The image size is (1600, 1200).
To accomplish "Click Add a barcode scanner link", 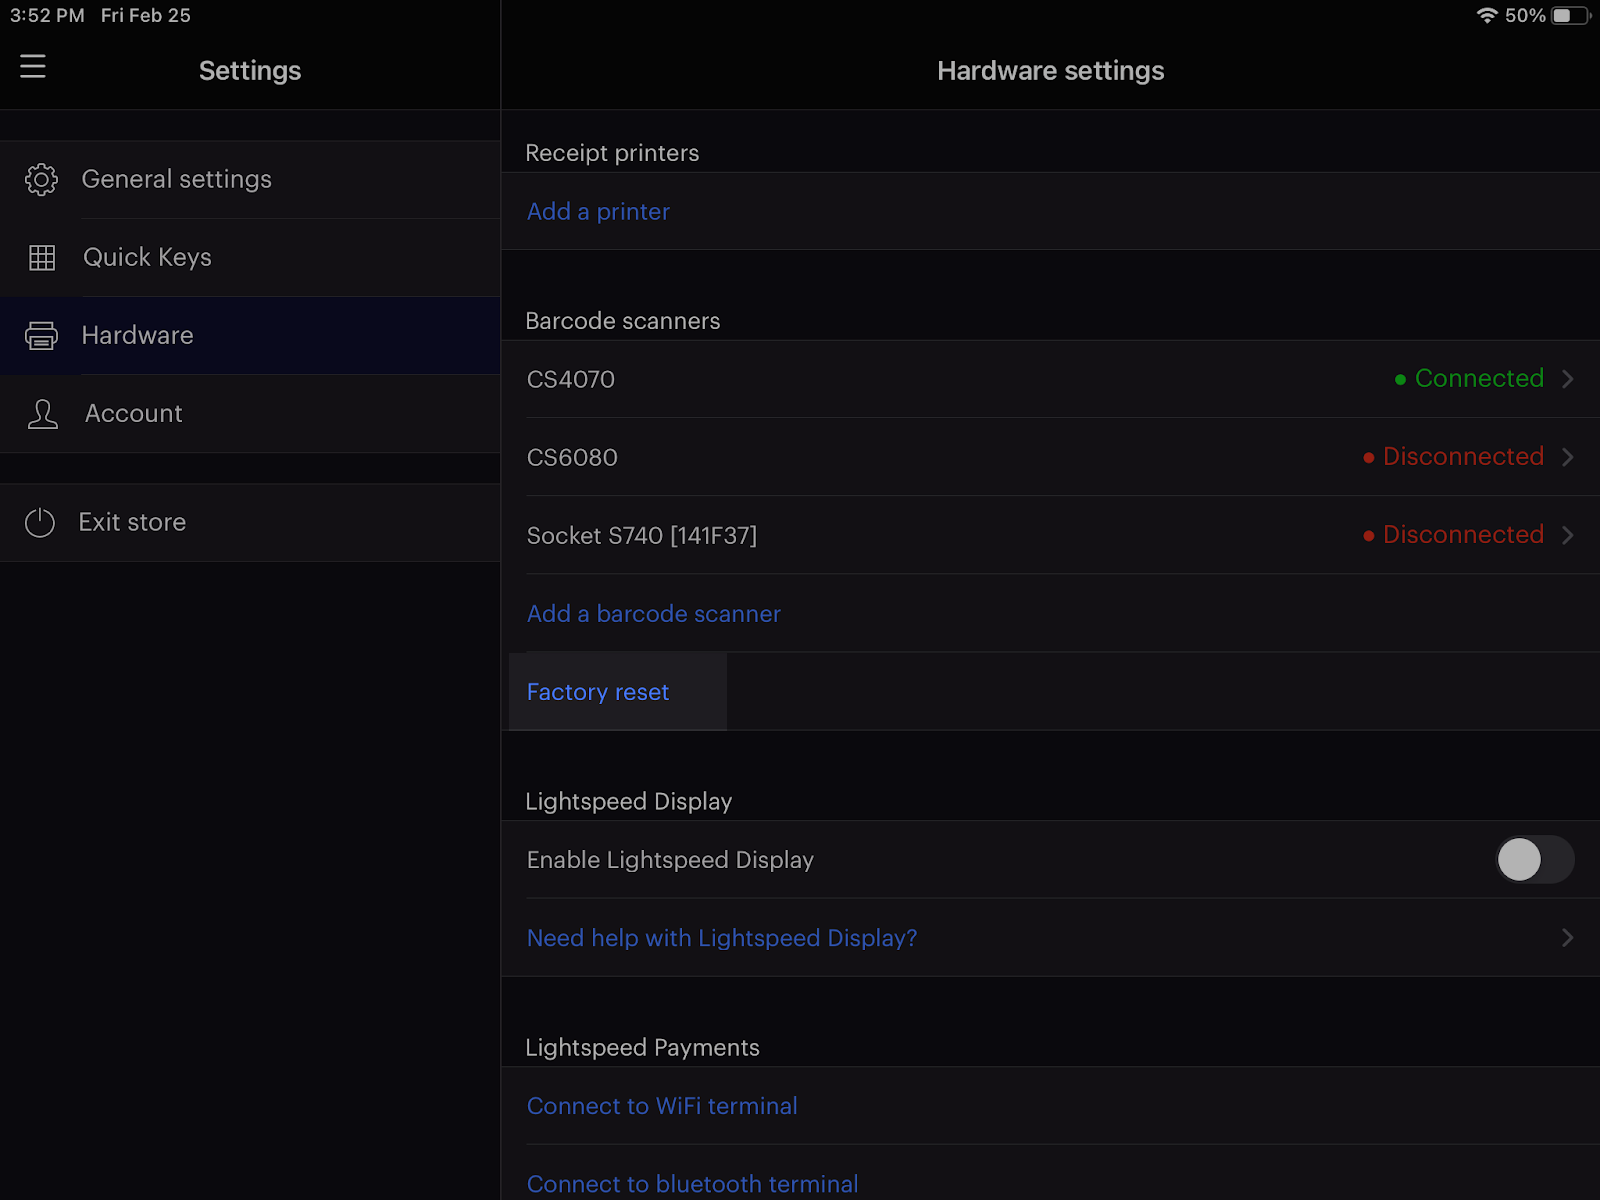I will (x=653, y=614).
